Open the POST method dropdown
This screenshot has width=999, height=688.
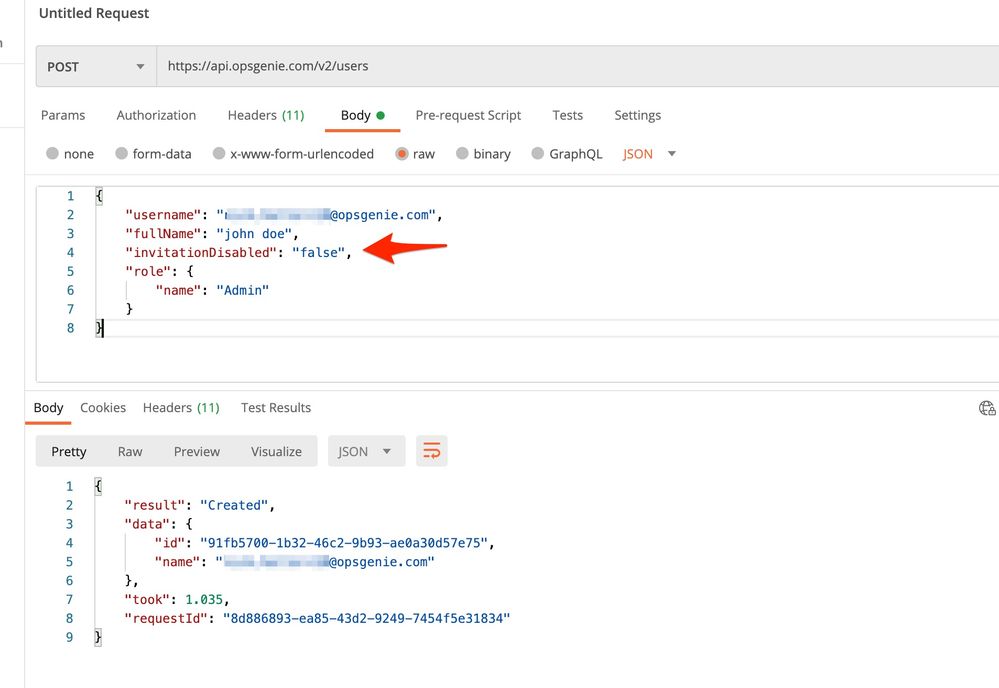tap(96, 66)
